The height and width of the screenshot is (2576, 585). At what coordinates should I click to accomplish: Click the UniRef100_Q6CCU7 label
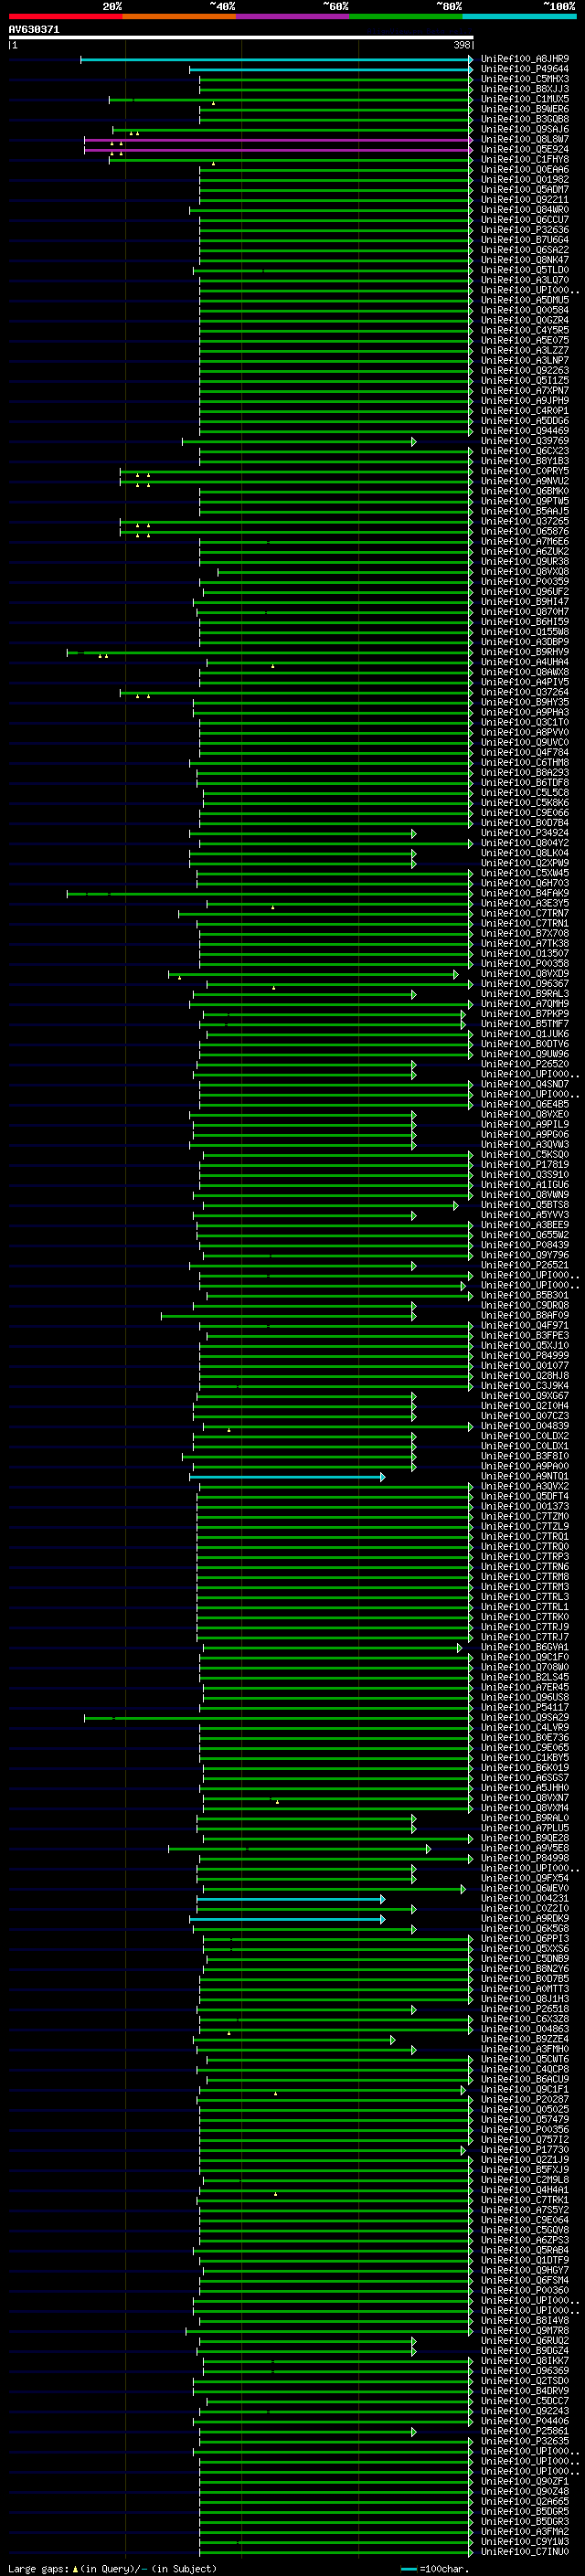pyautogui.click(x=524, y=220)
